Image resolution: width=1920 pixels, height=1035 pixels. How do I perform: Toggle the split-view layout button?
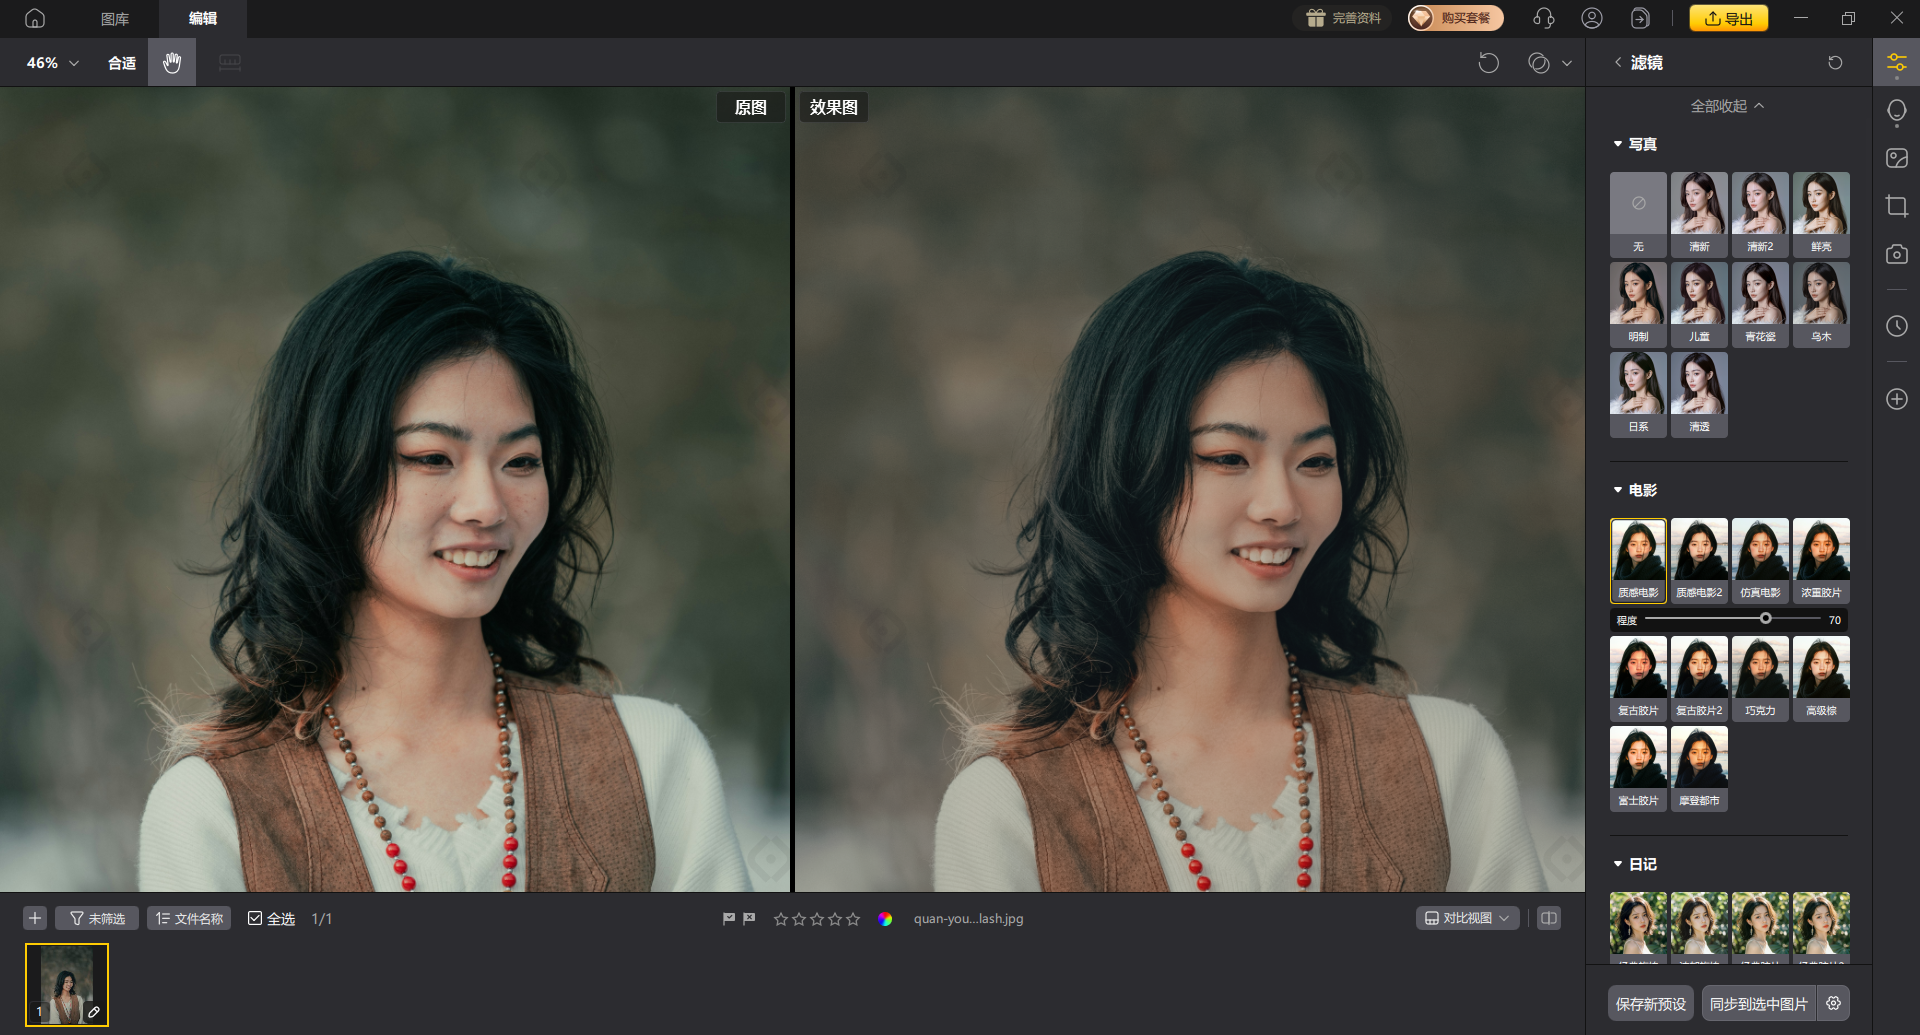pyautogui.click(x=1549, y=918)
